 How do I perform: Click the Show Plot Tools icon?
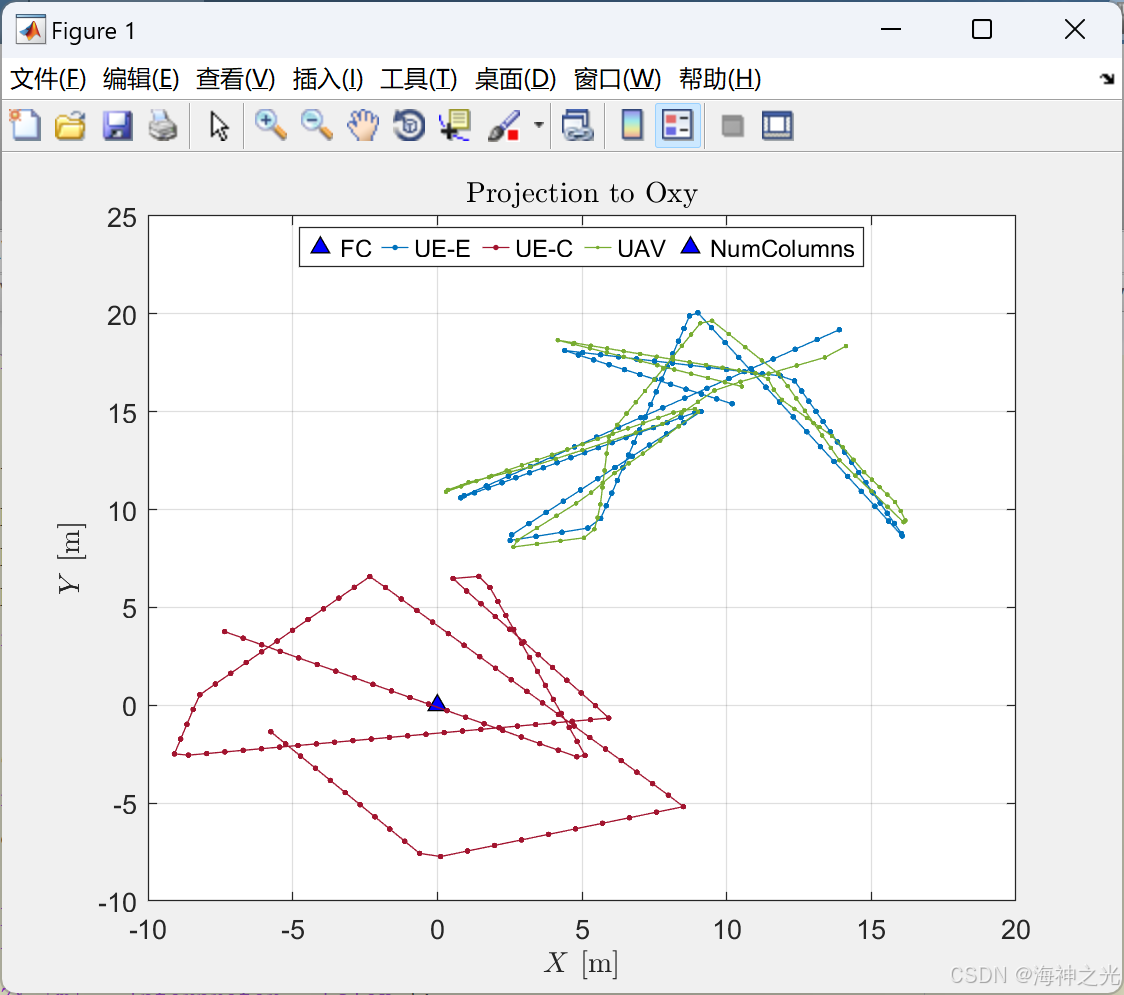pos(777,125)
